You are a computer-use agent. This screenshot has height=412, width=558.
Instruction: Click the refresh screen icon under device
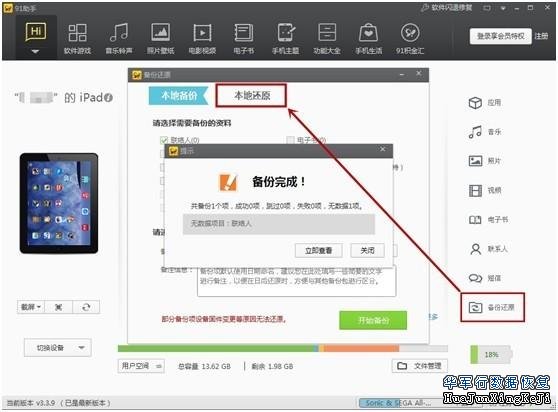pos(86,307)
